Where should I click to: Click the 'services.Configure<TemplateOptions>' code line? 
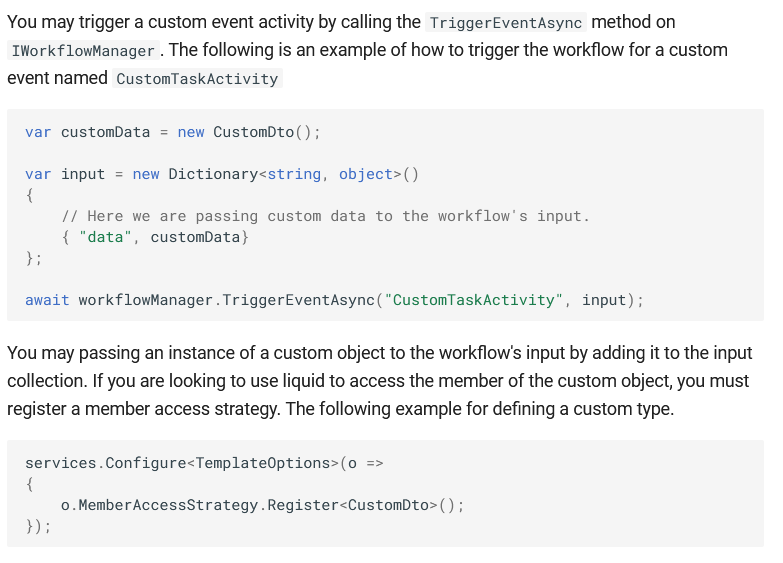tap(204, 463)
